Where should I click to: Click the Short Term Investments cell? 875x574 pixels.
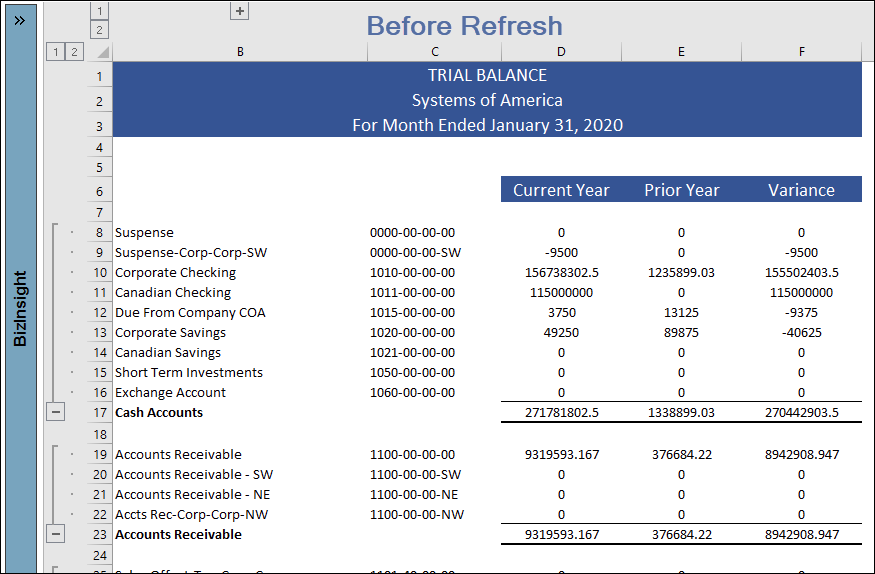(240, 372)
